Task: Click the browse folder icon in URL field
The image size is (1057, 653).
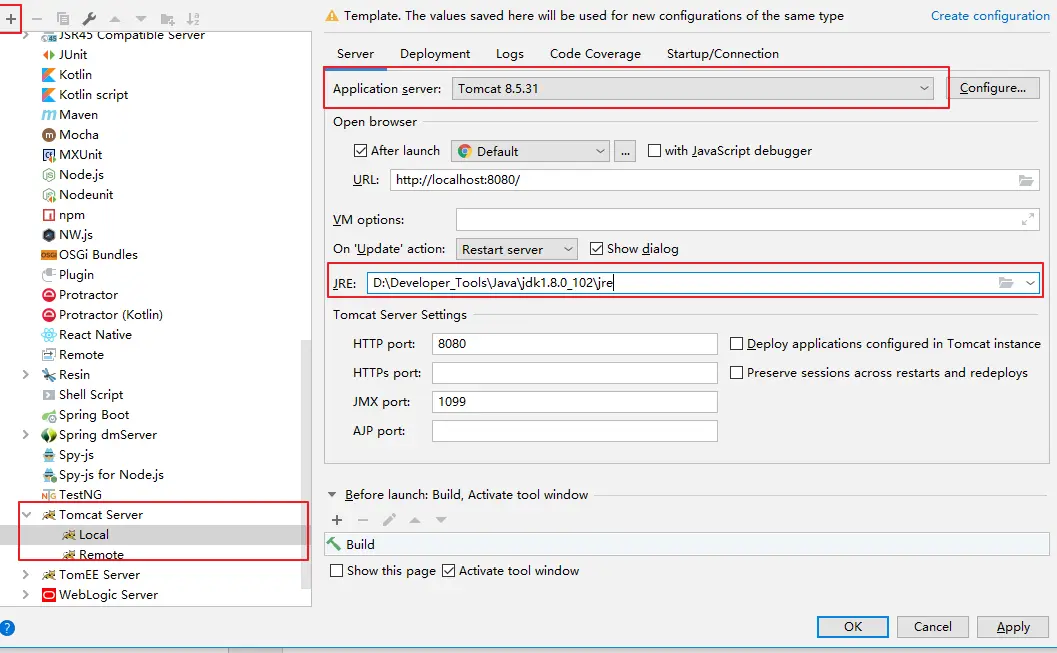Action: point(1026,180)
